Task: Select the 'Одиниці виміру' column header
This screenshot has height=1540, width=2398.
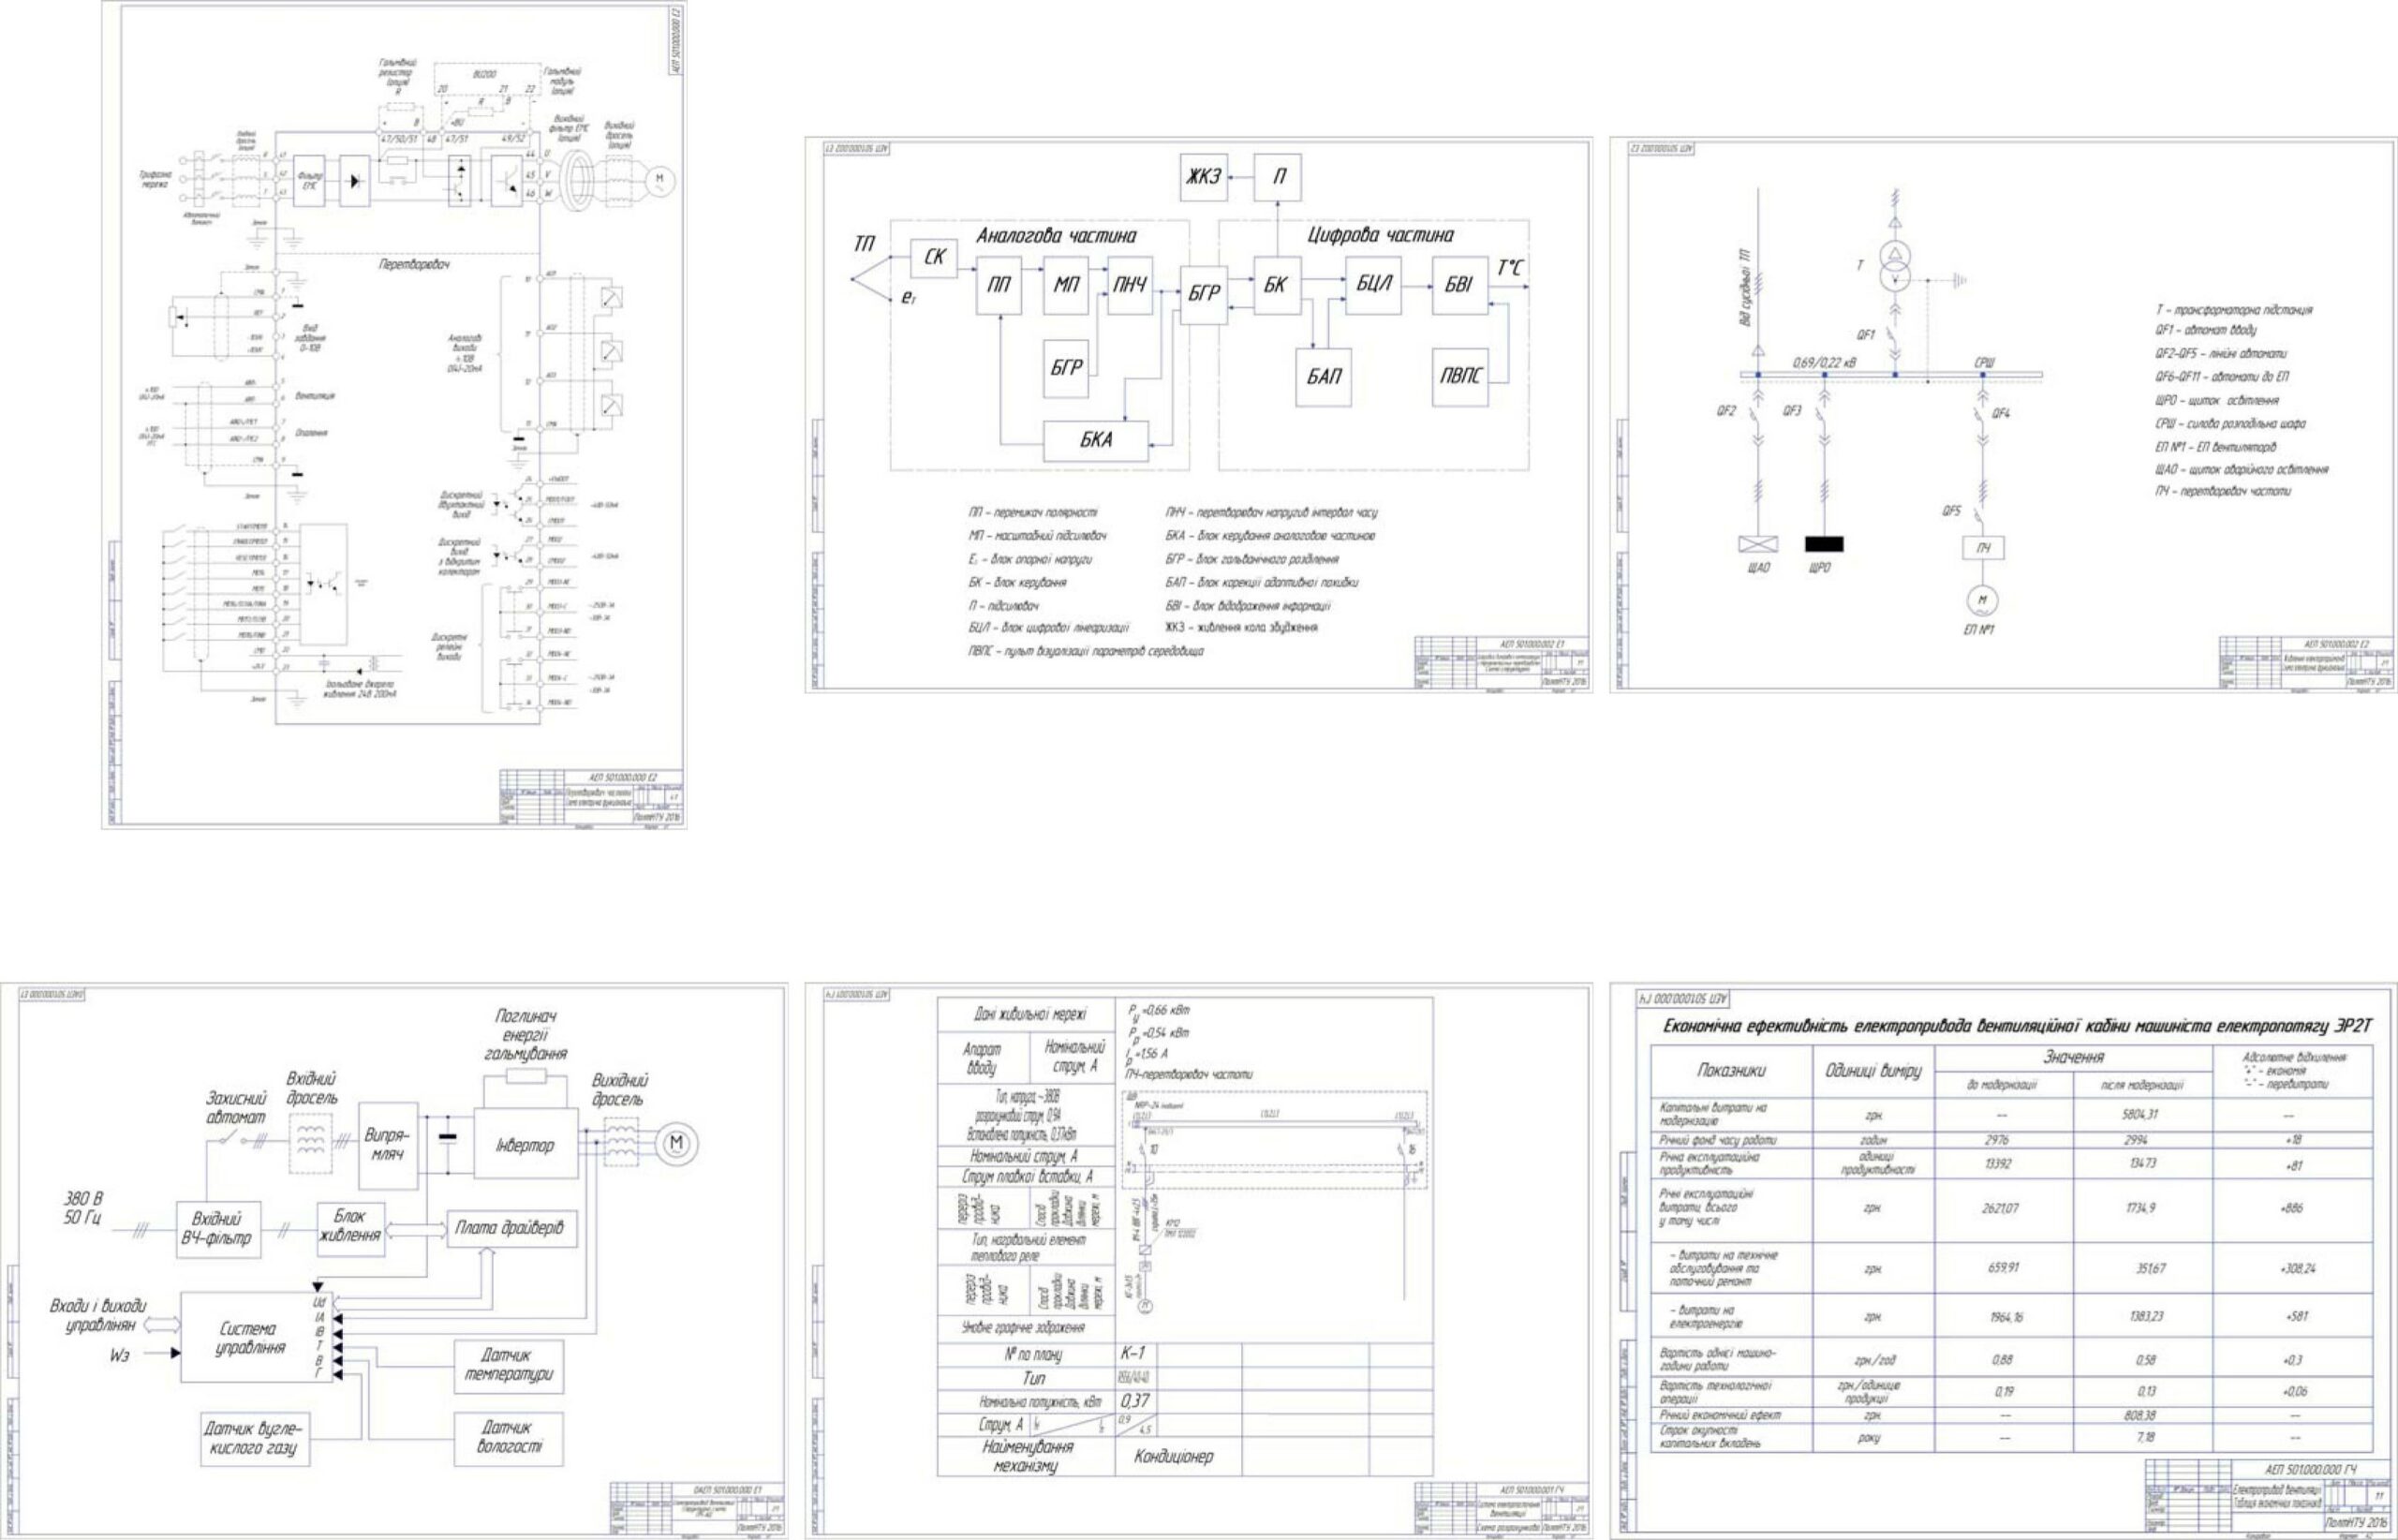Action: [x=1873, y=1071]
